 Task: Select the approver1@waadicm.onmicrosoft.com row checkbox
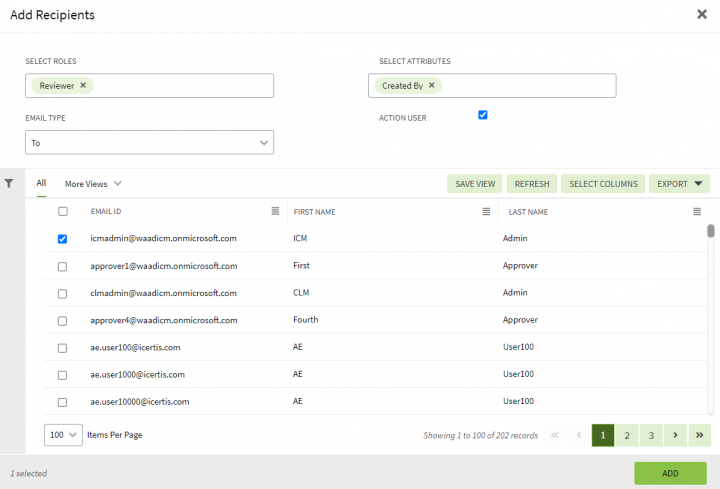[x=63, y=267]
